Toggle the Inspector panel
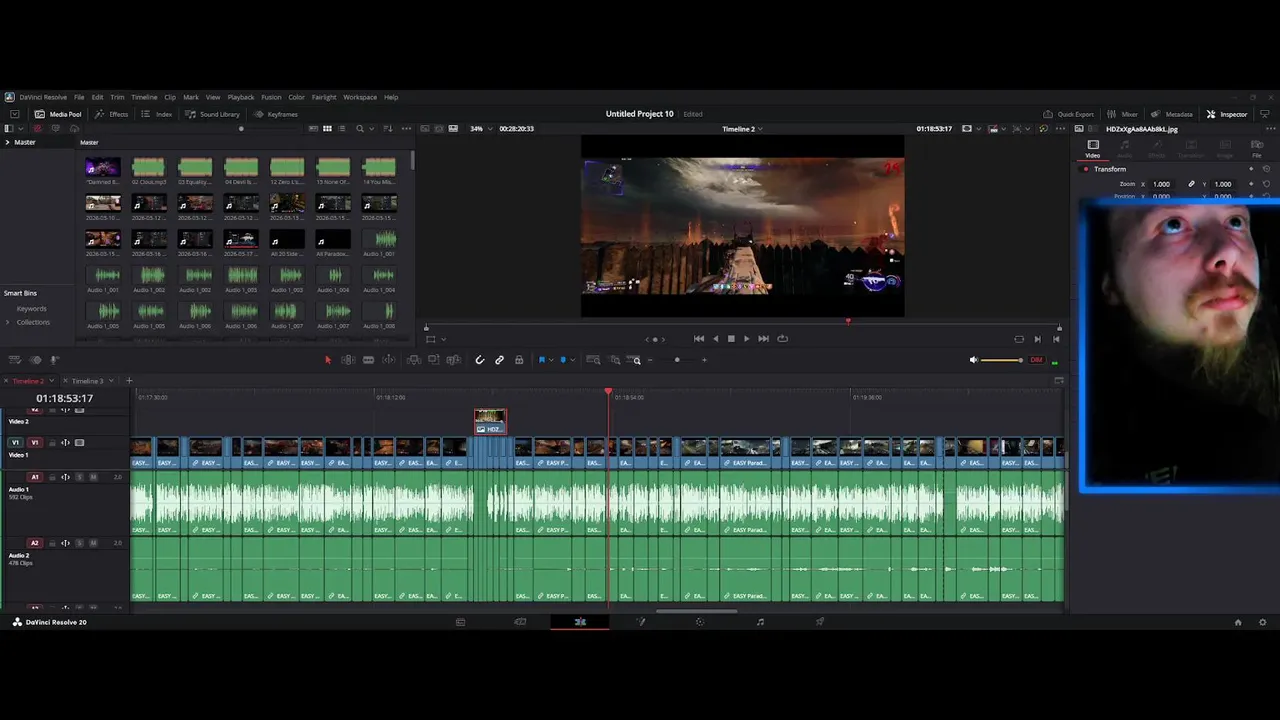This screenshot has height=720, width=1280. pyautogui.click(x=1227, y=114)
